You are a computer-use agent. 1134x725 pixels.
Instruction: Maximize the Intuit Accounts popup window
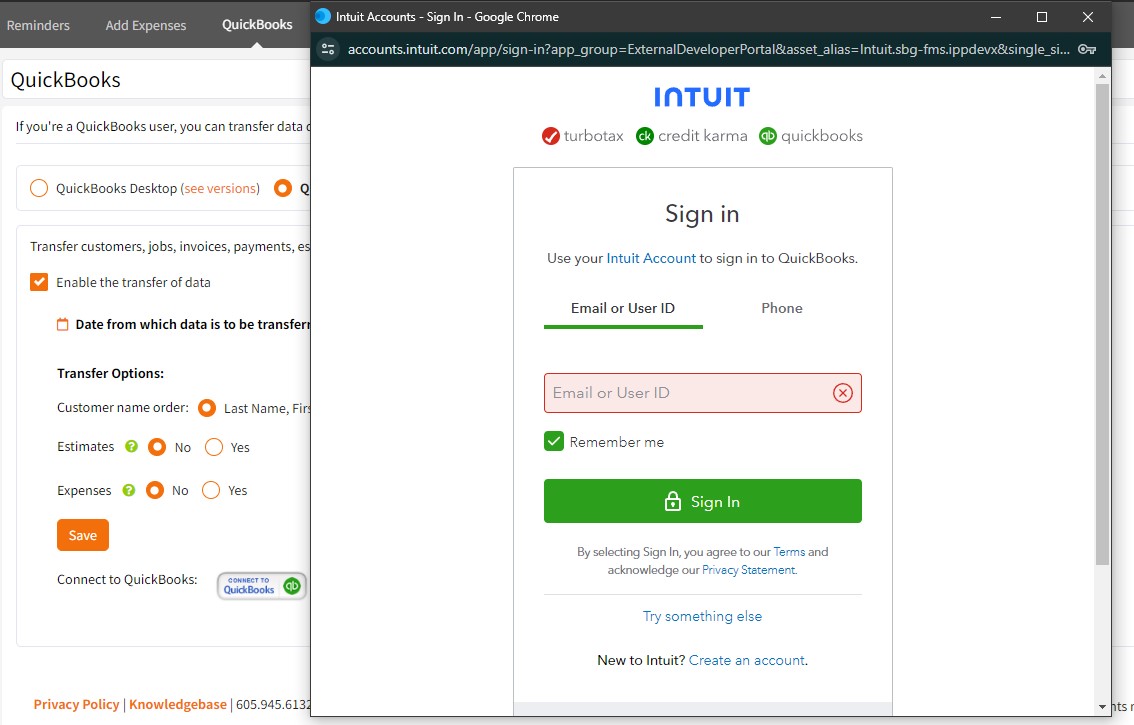[x=1041, y=17]
